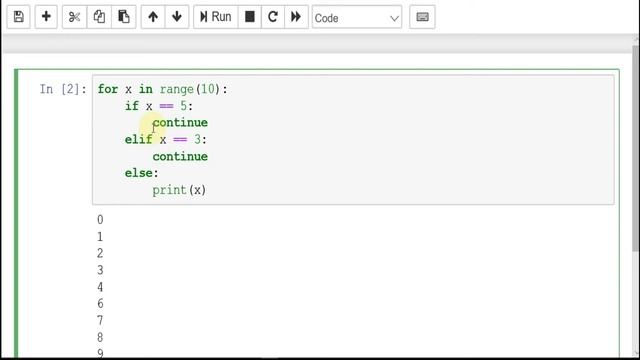Viewport: 640px width, 360px height.
Task: Click the code cell editor area
Action: point(353,139)
